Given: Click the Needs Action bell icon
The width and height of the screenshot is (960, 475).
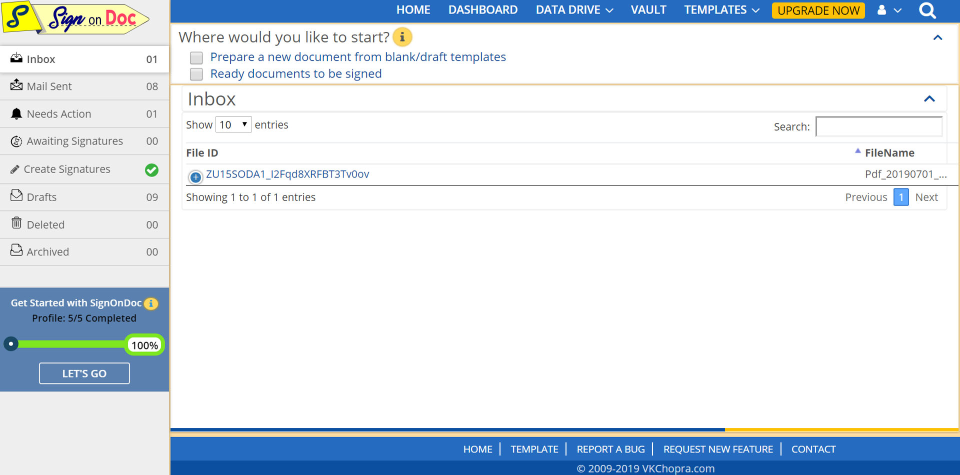Looking at the screenshot, I should pyautogui.click(x=17, y=114).
